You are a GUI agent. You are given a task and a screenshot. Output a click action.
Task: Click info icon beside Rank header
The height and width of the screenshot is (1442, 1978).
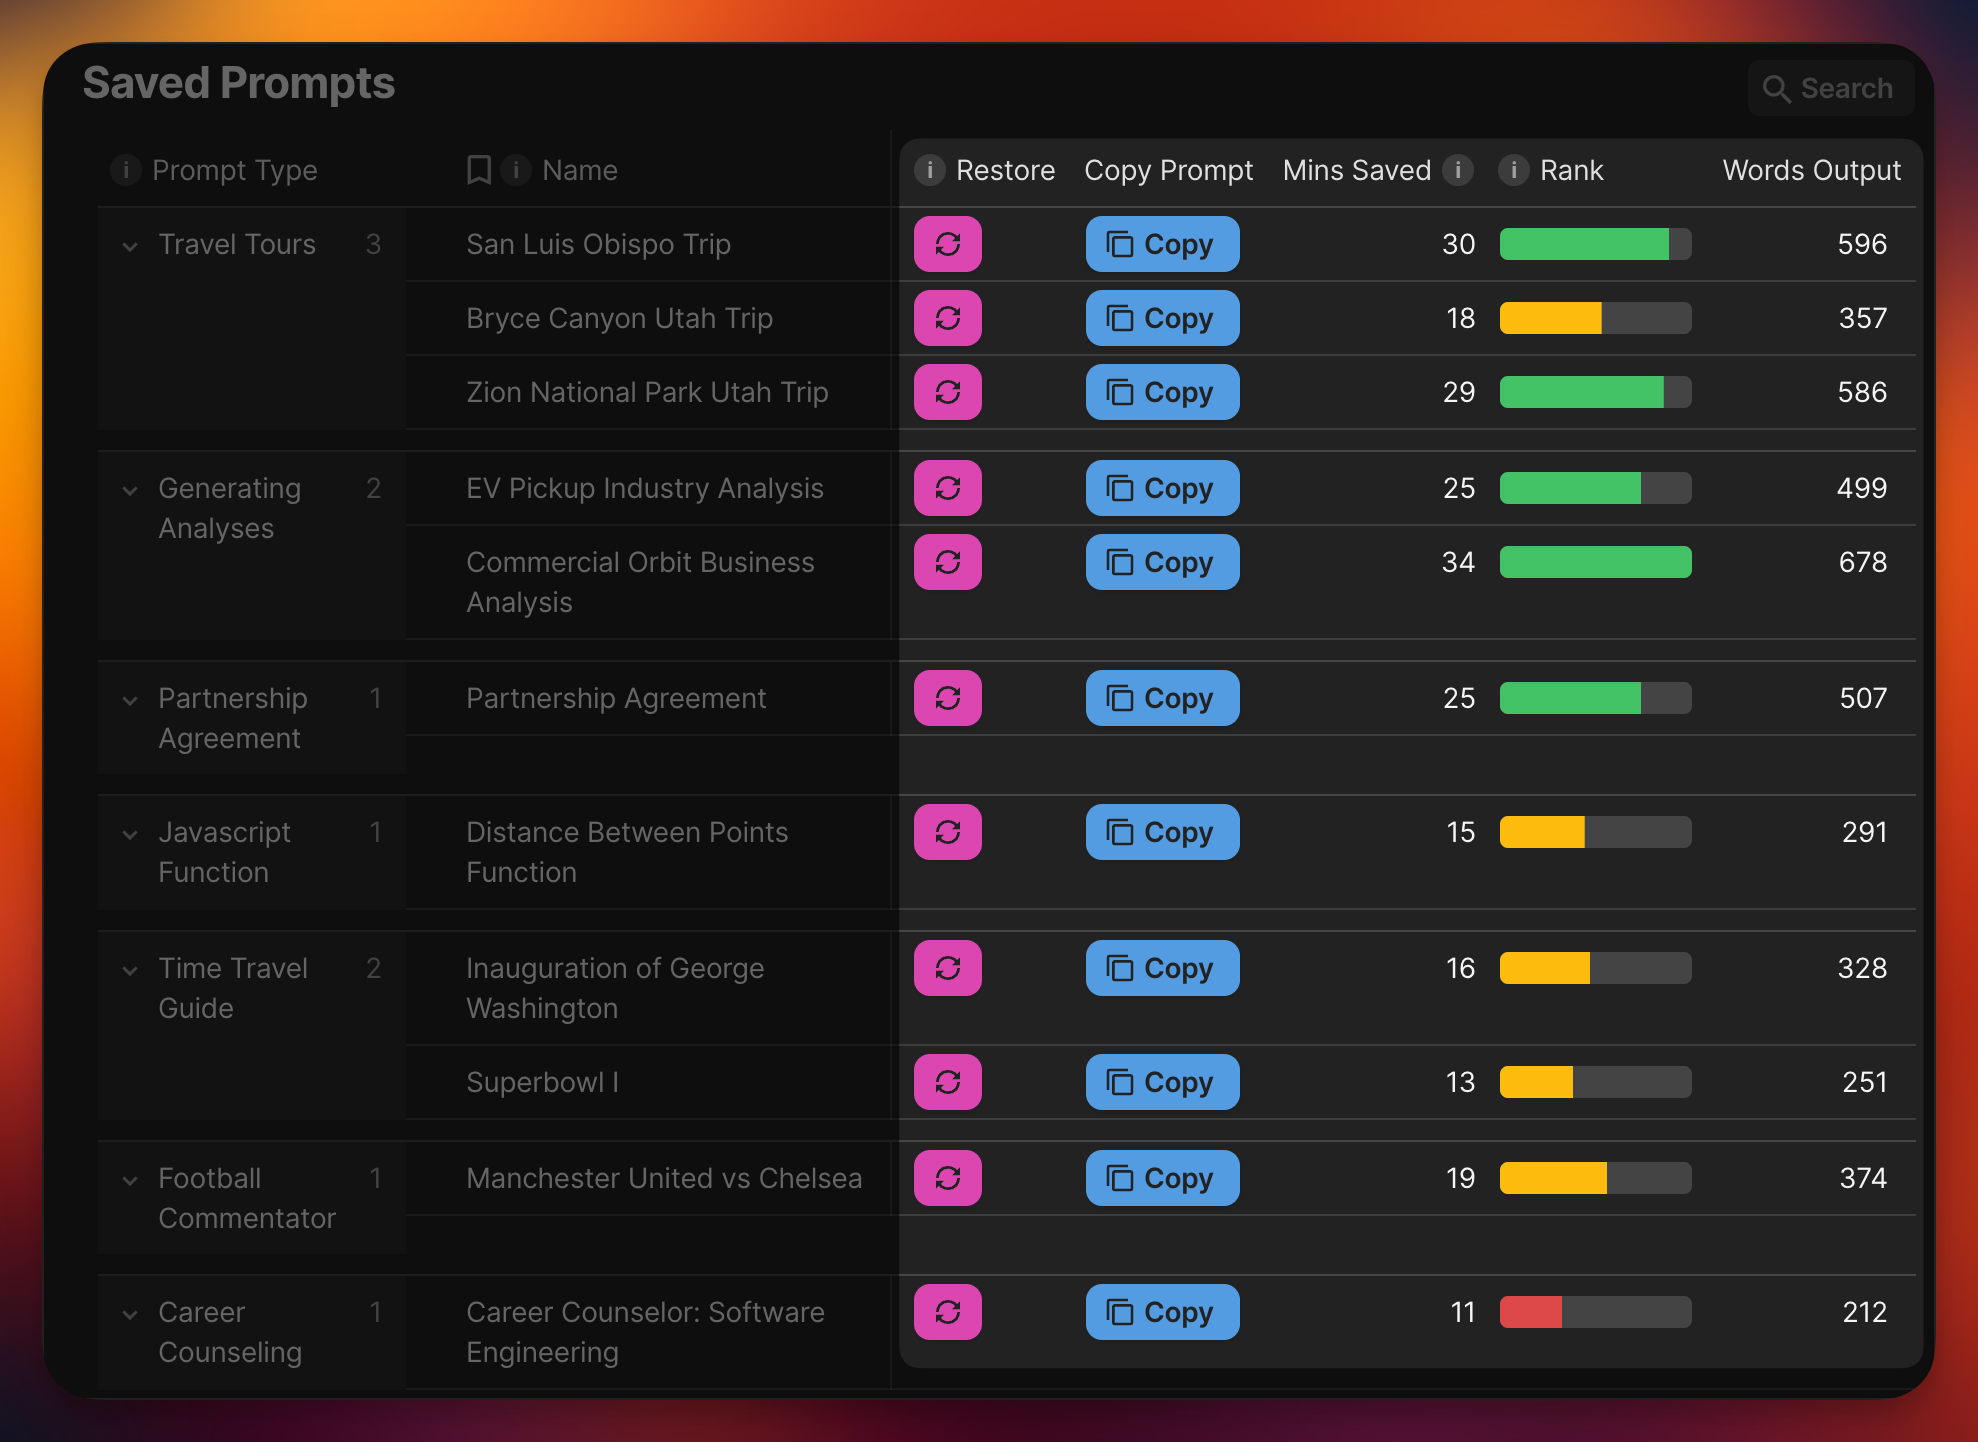pyautogui.click(x=1514, y=170)
